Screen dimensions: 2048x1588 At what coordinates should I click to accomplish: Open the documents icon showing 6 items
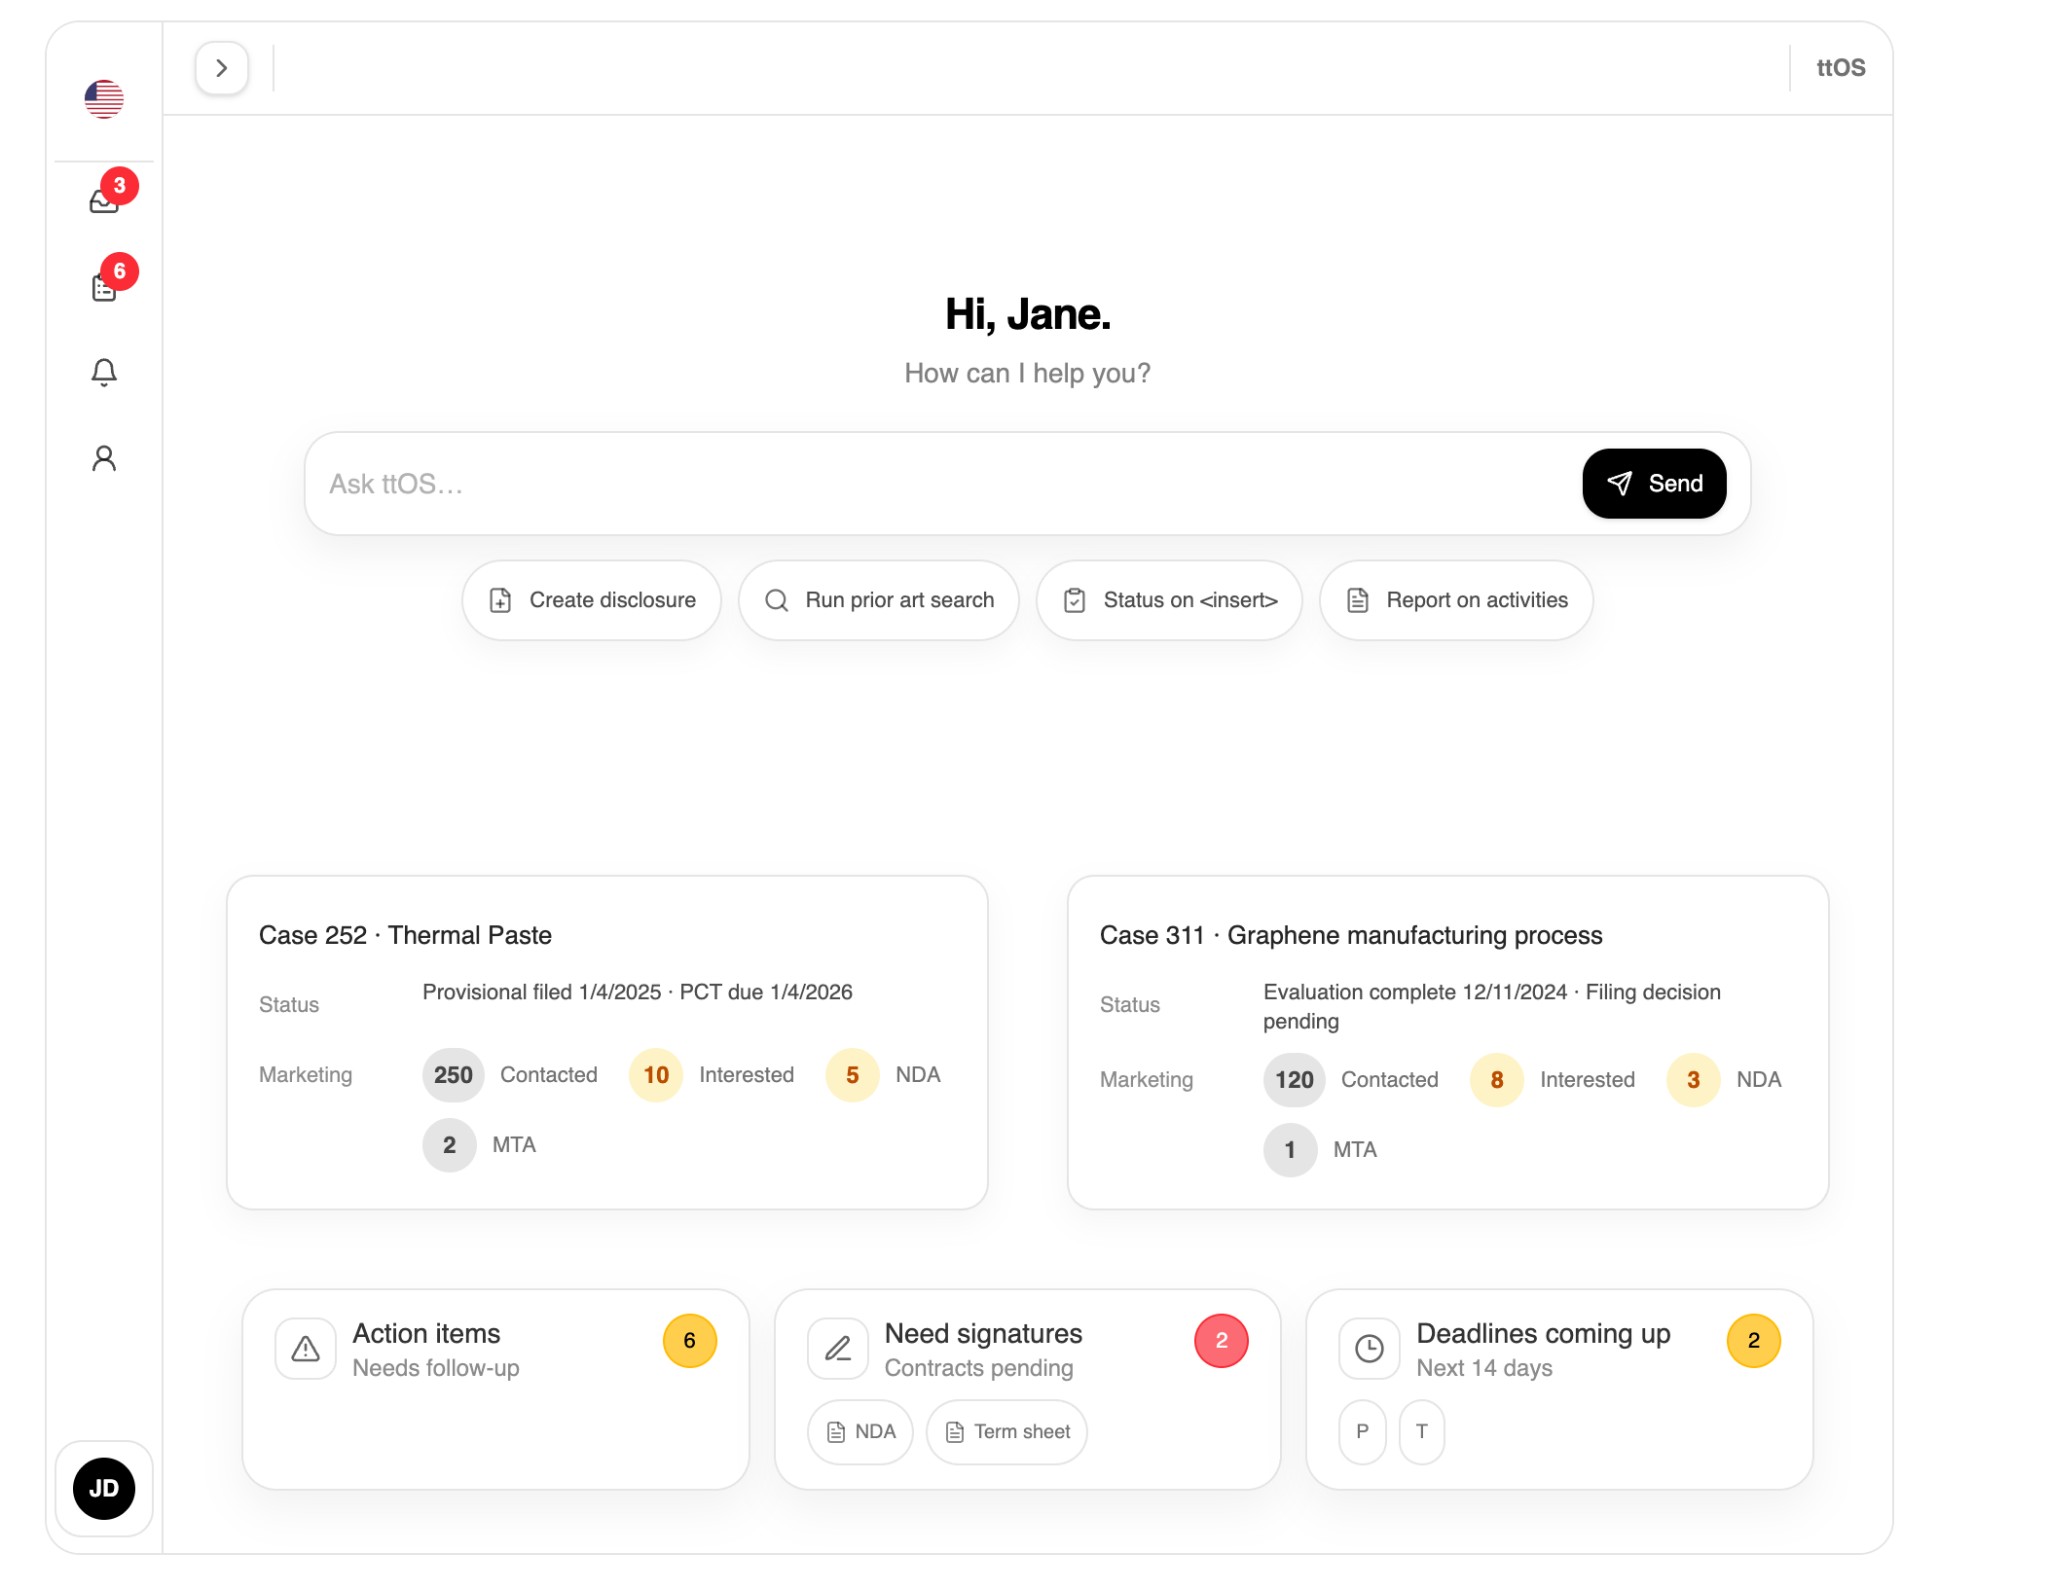(104, 286)
